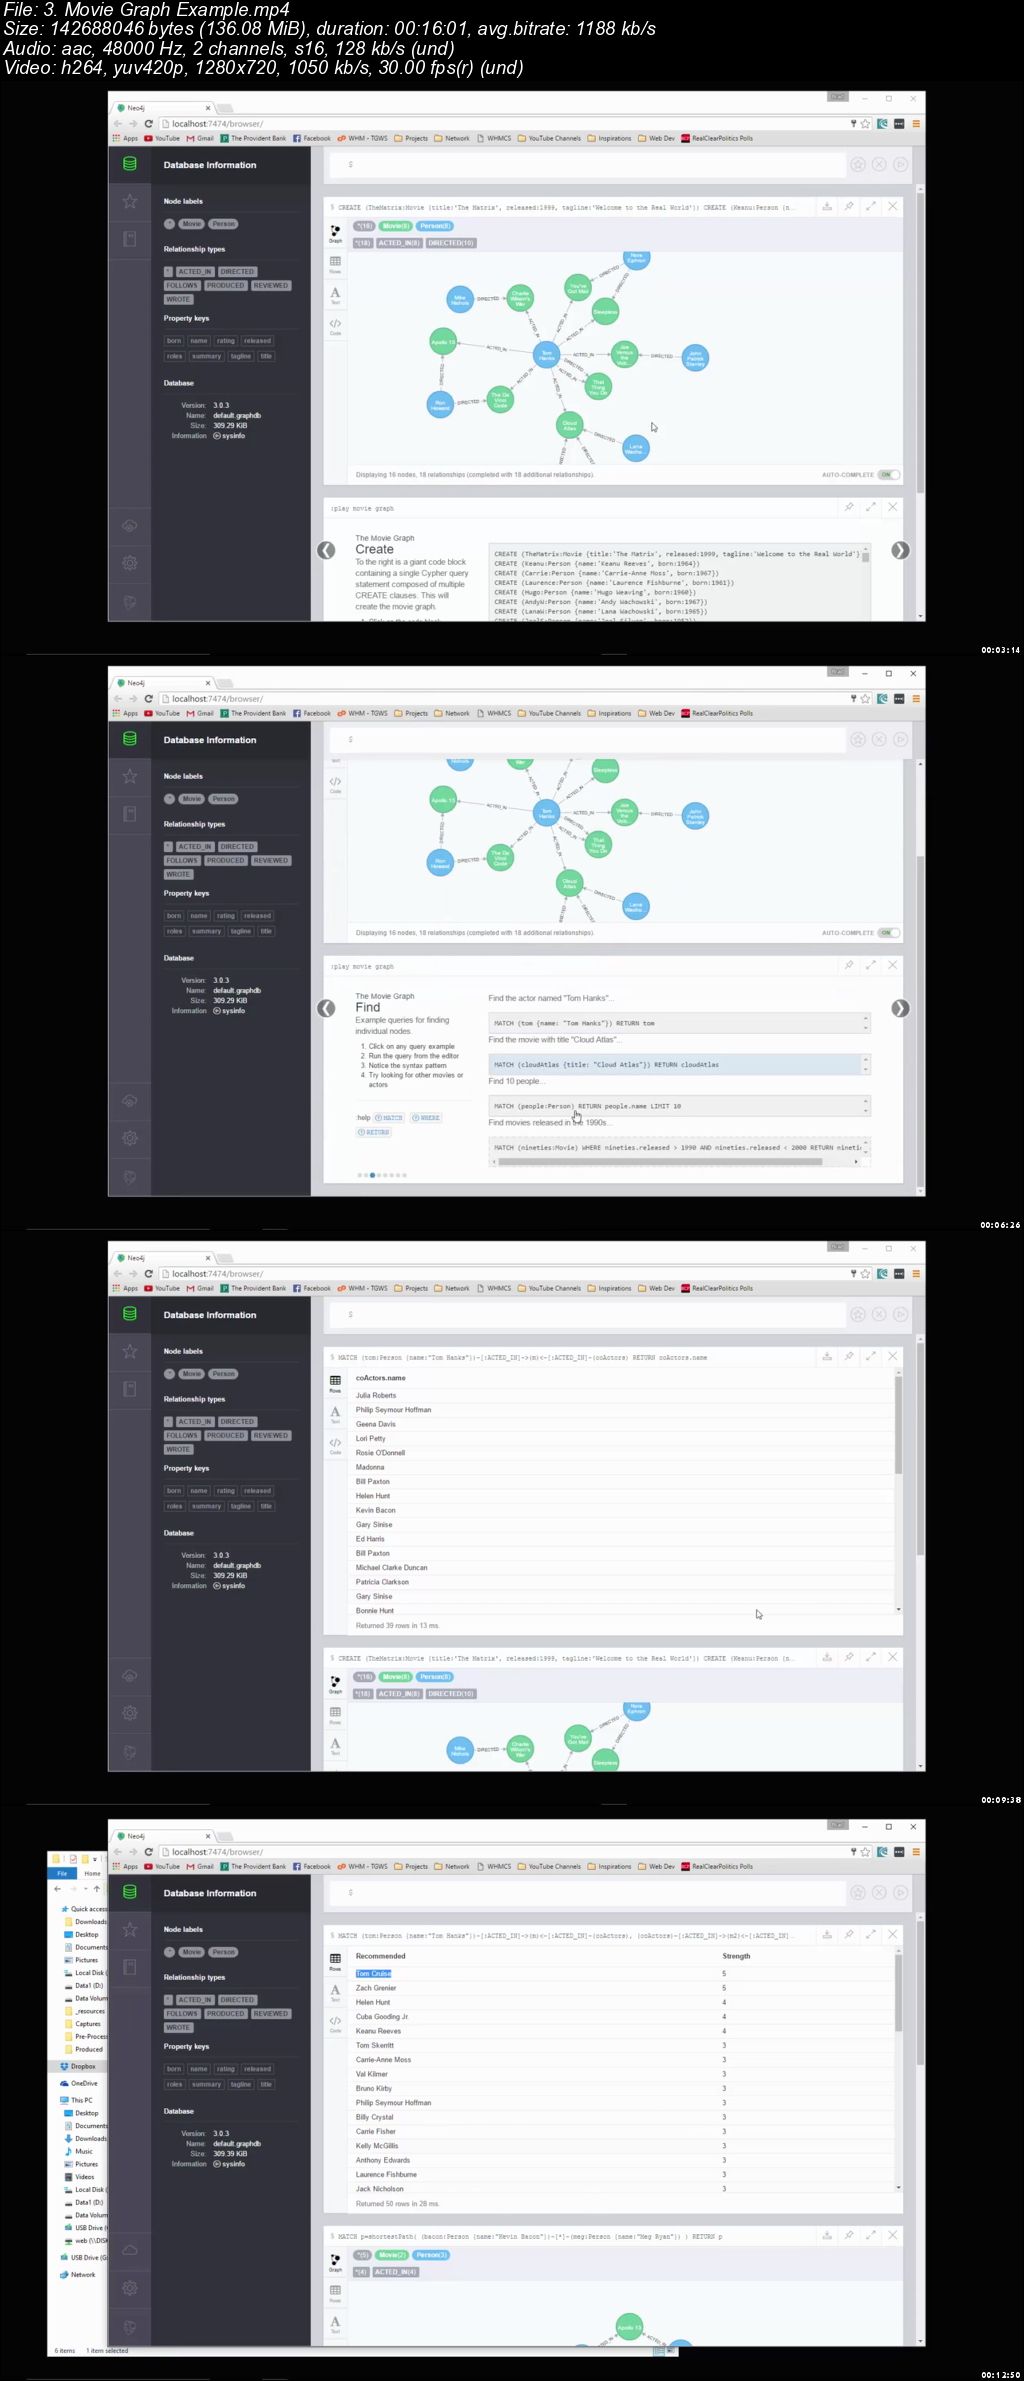This screenshot has height=2381, width=1024.
Task: Download coActors result at 00:09:38
Action: tap(827, 1356)
